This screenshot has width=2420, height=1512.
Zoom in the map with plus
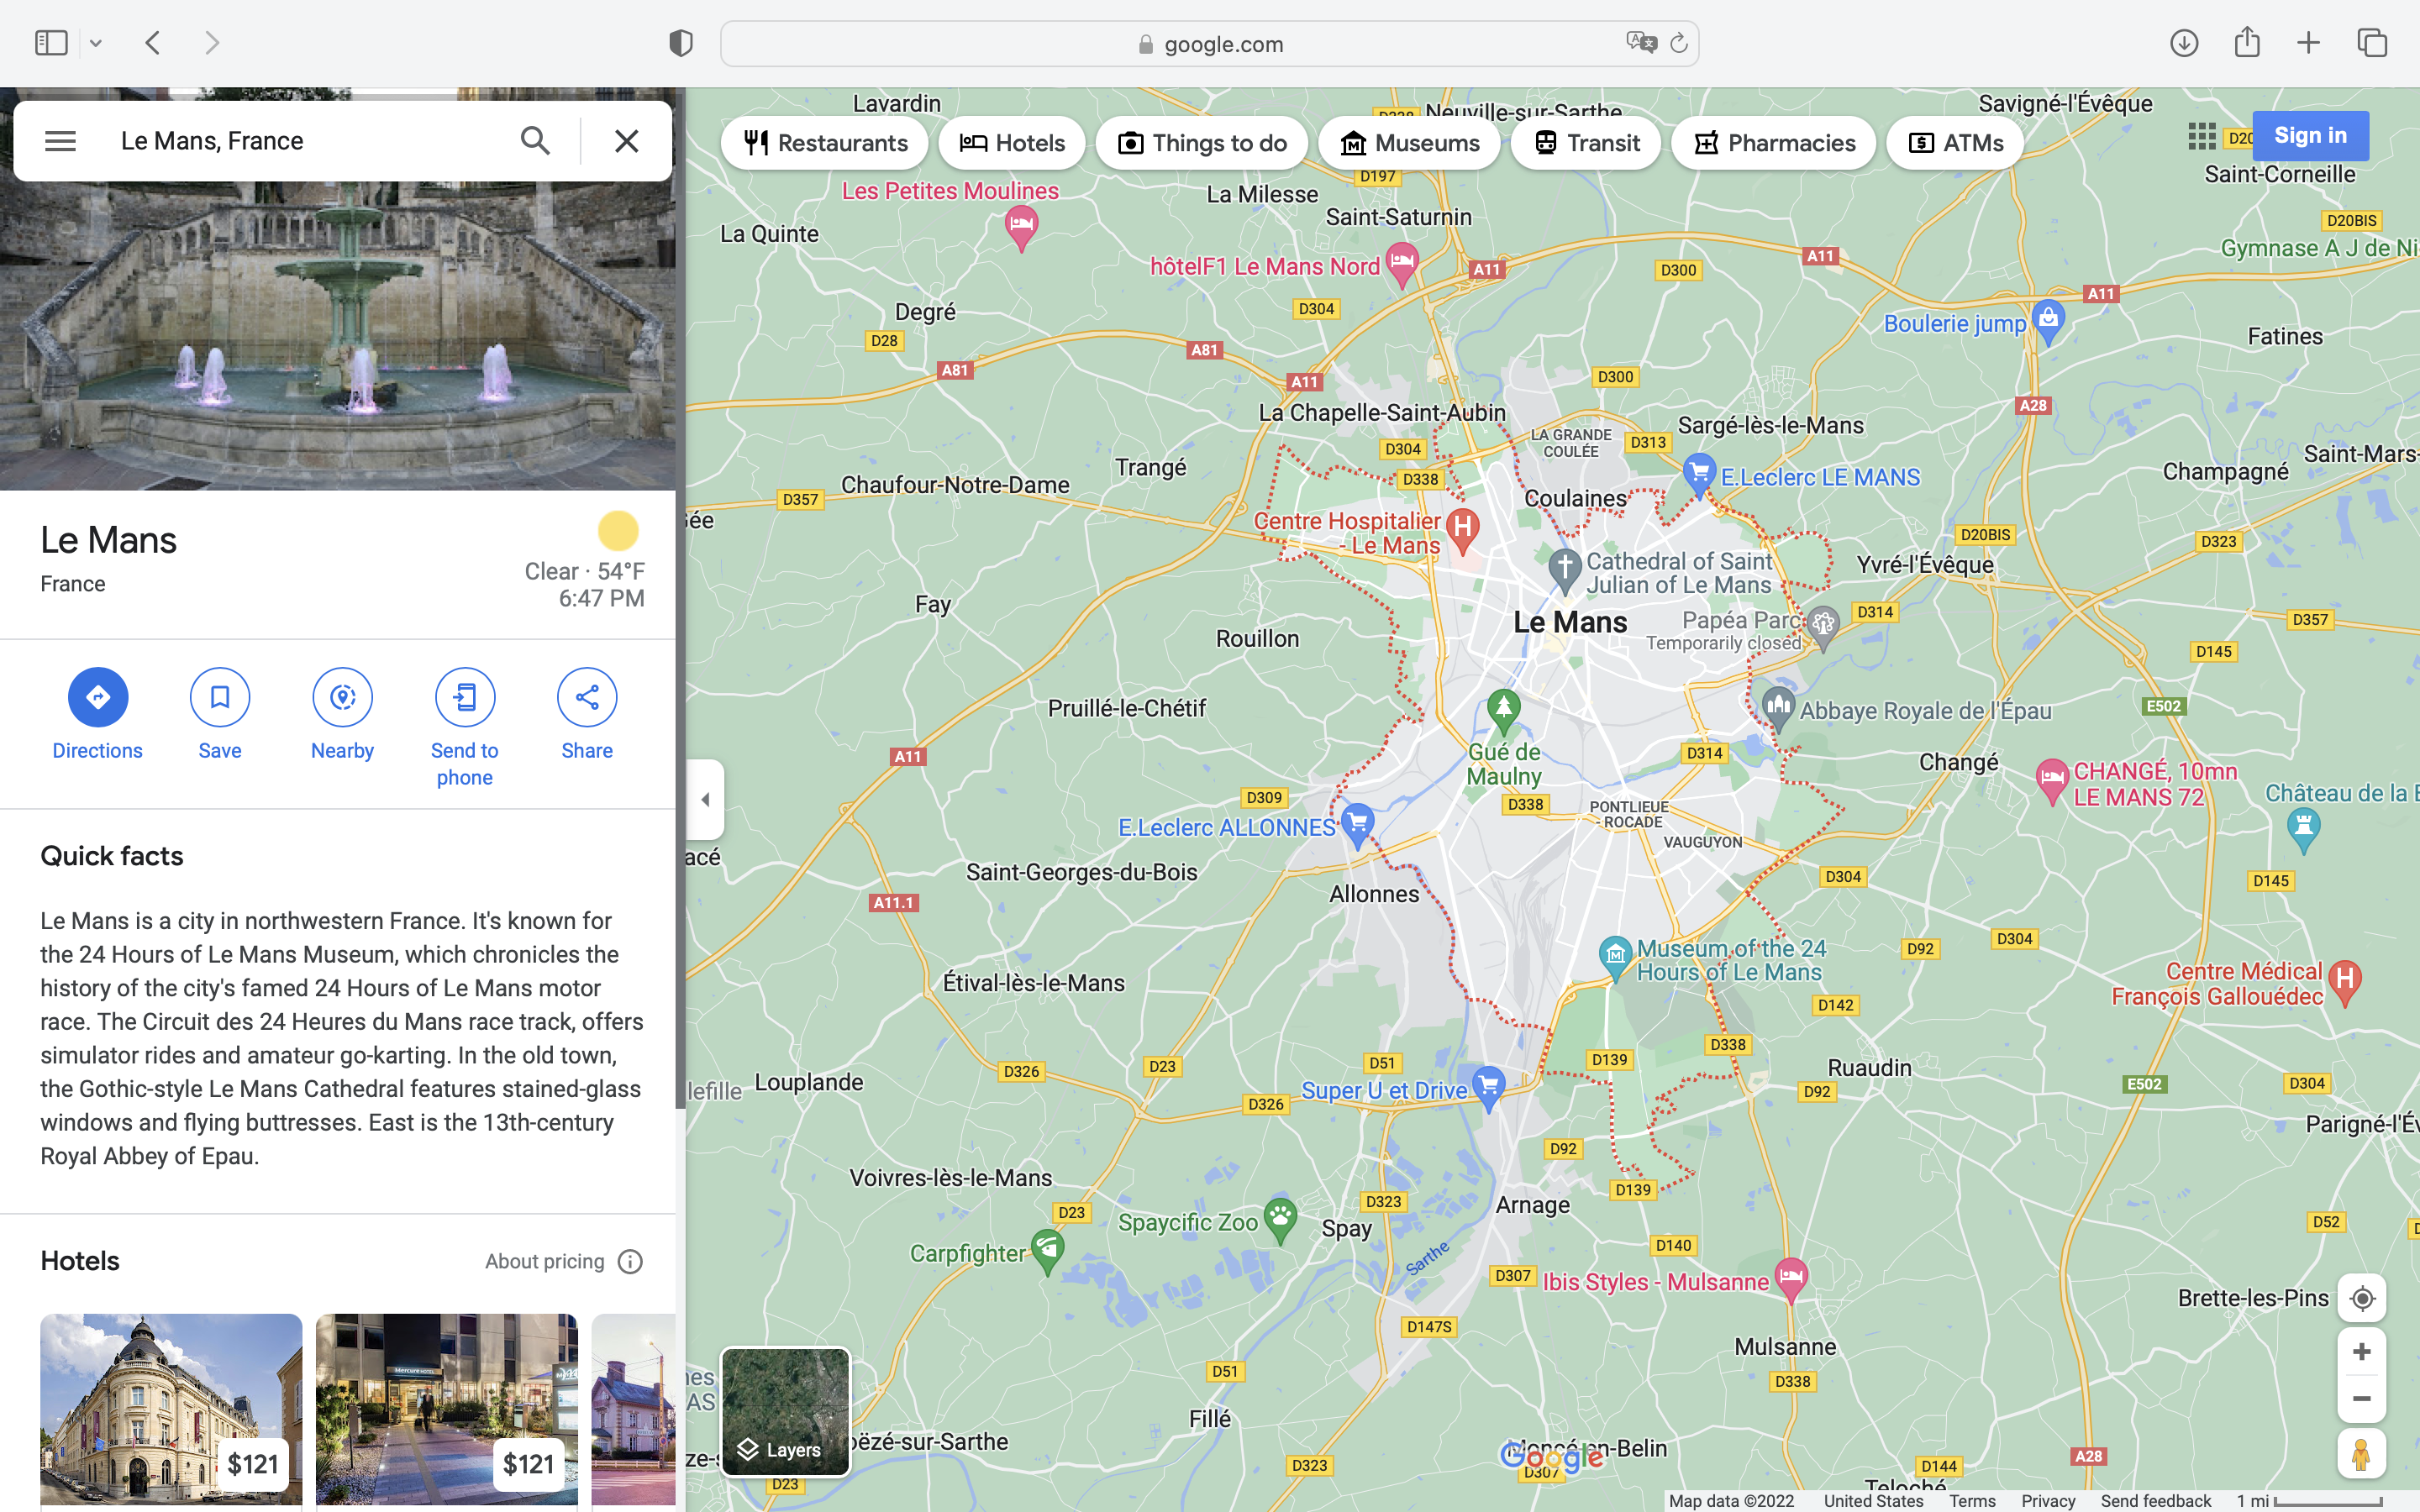tap(2361, 1352)
